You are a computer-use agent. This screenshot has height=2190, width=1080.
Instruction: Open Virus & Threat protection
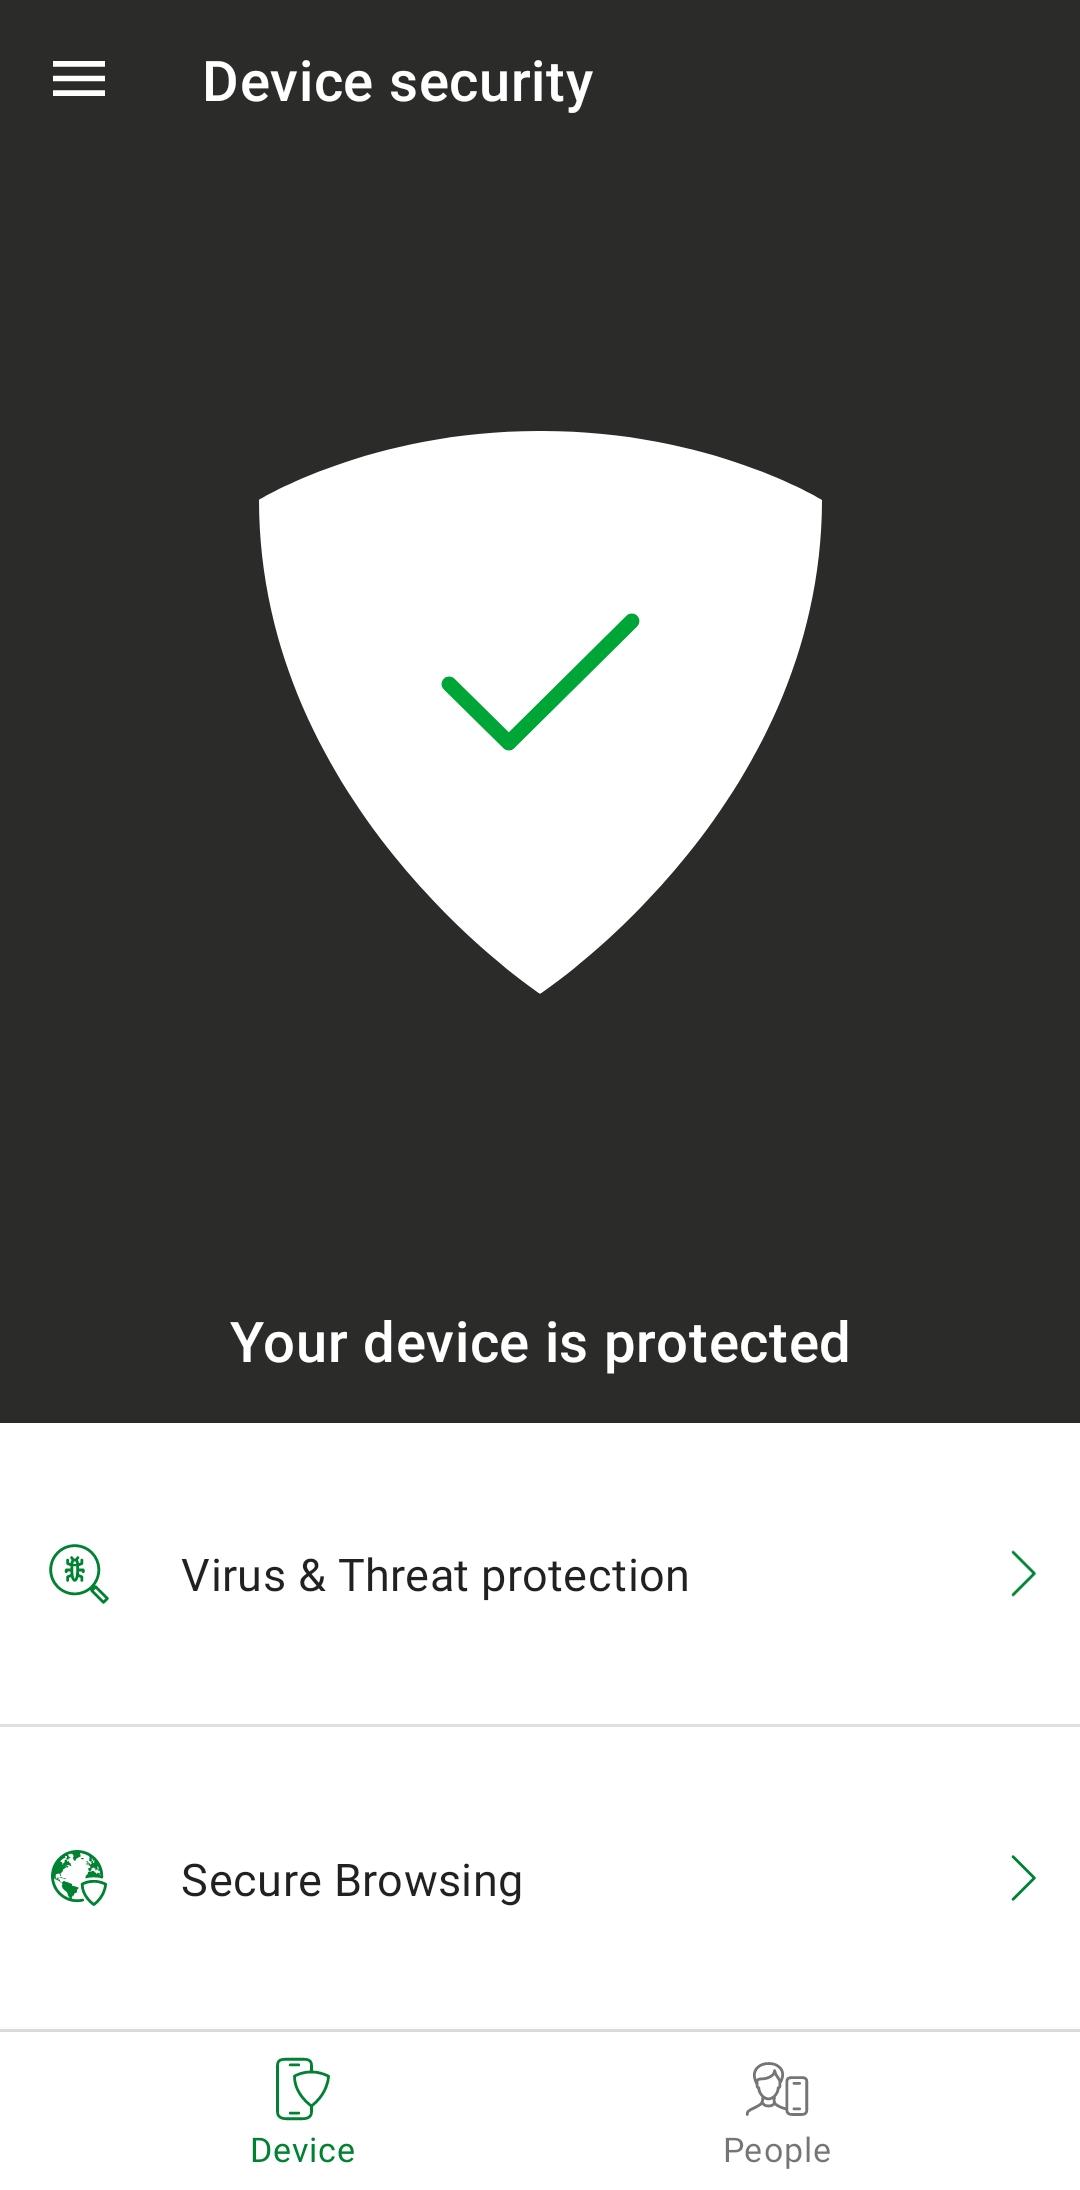540,1574
